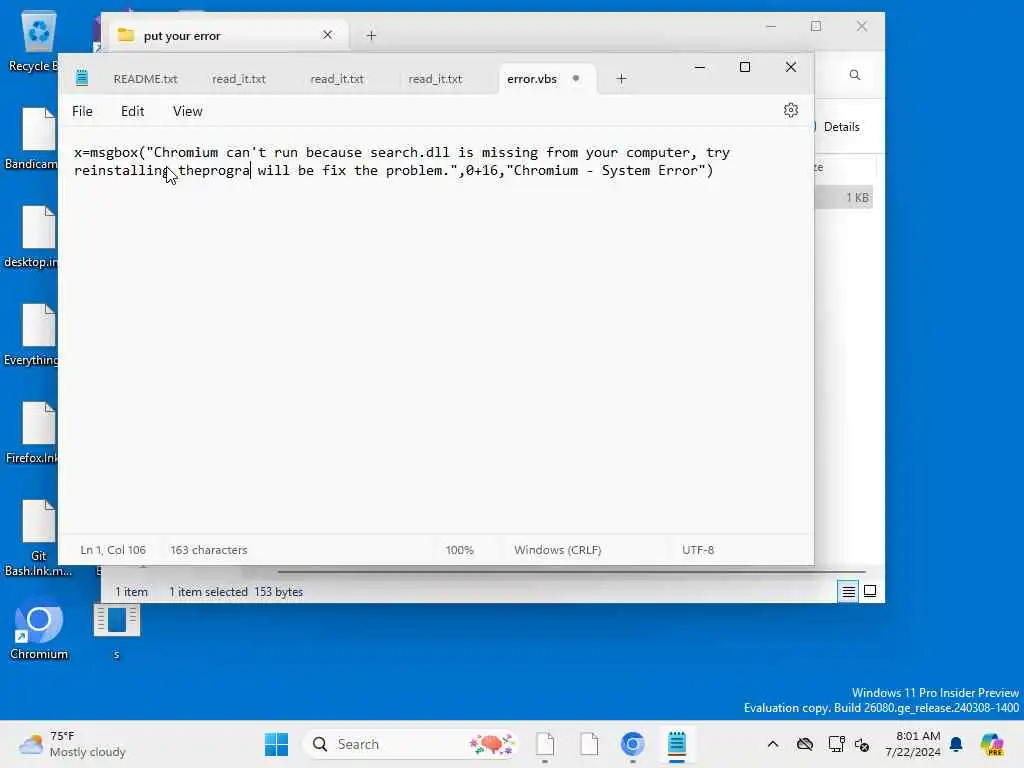This screenshot has height=768, width=1024.
Task: Click 'System Error' in the script text
Action: (650, 170)
